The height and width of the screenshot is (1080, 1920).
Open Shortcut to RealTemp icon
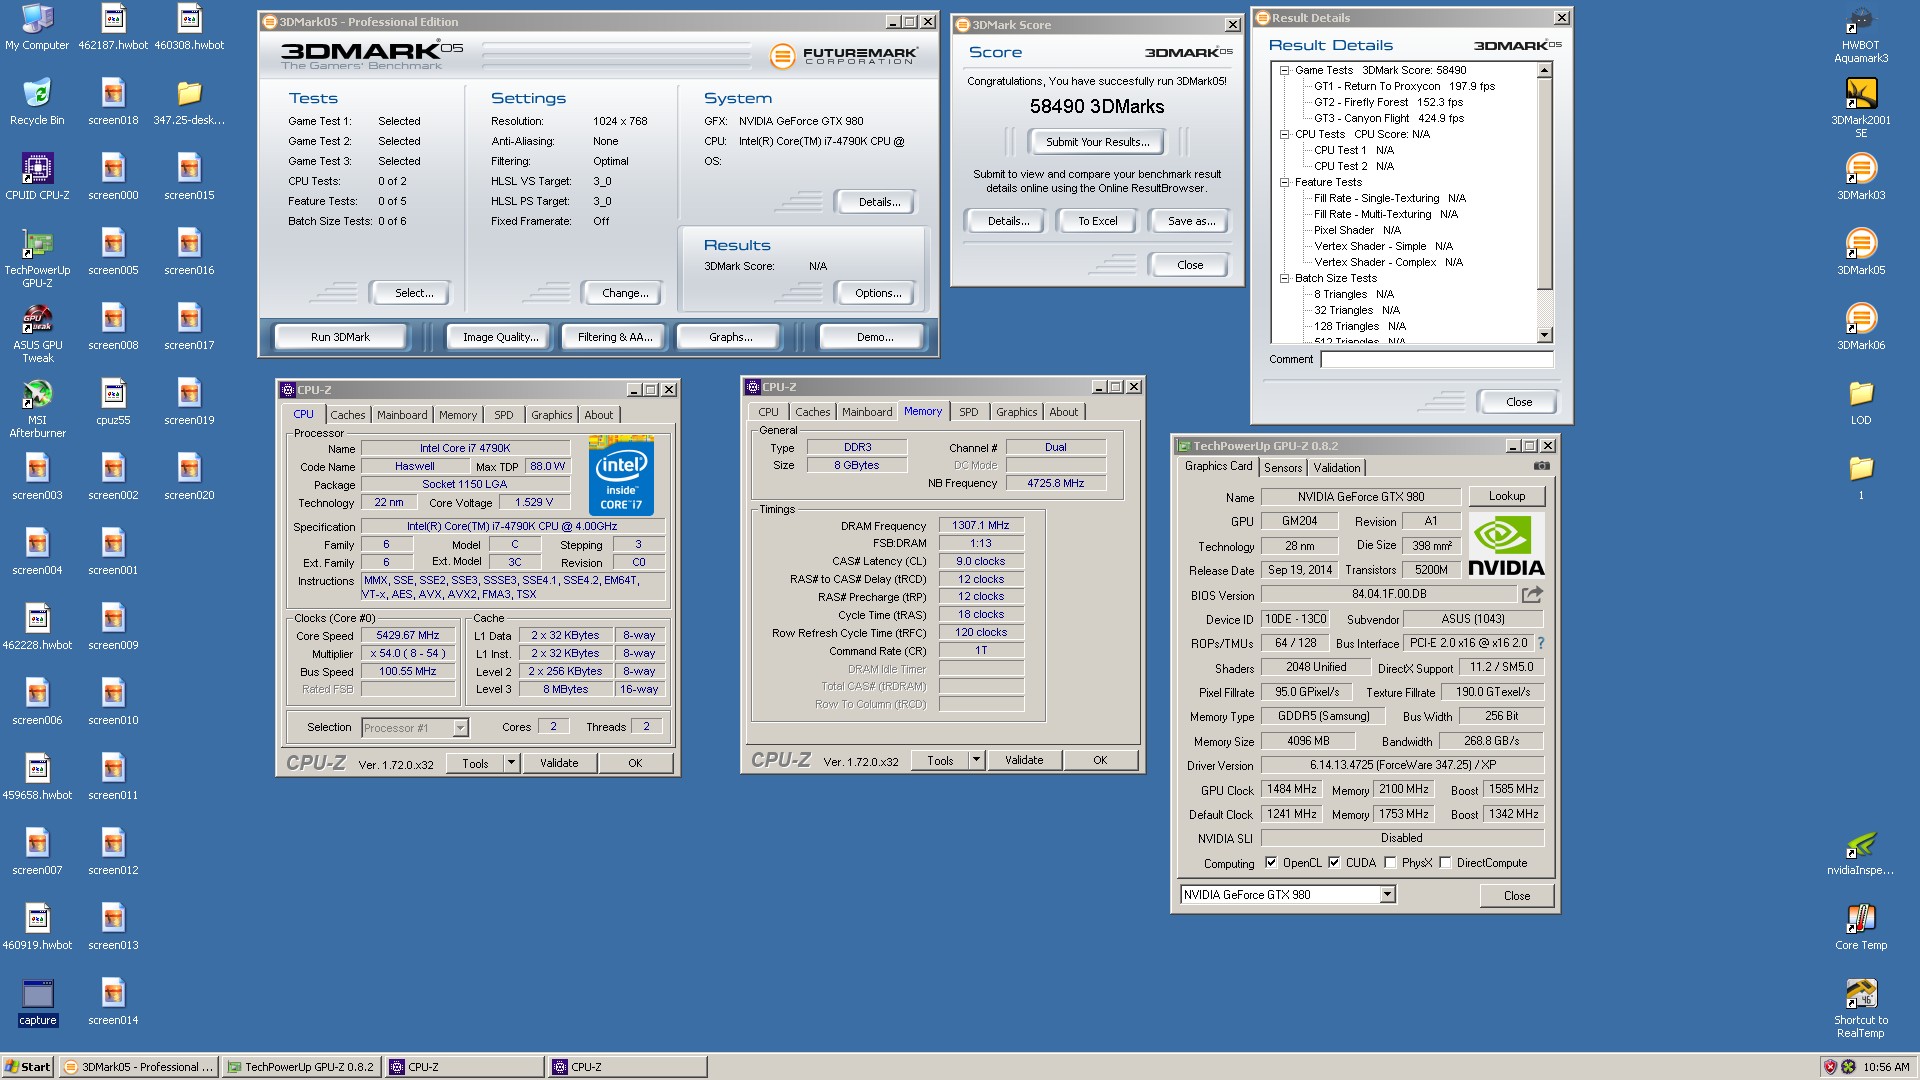(x=1861, y=1008)
